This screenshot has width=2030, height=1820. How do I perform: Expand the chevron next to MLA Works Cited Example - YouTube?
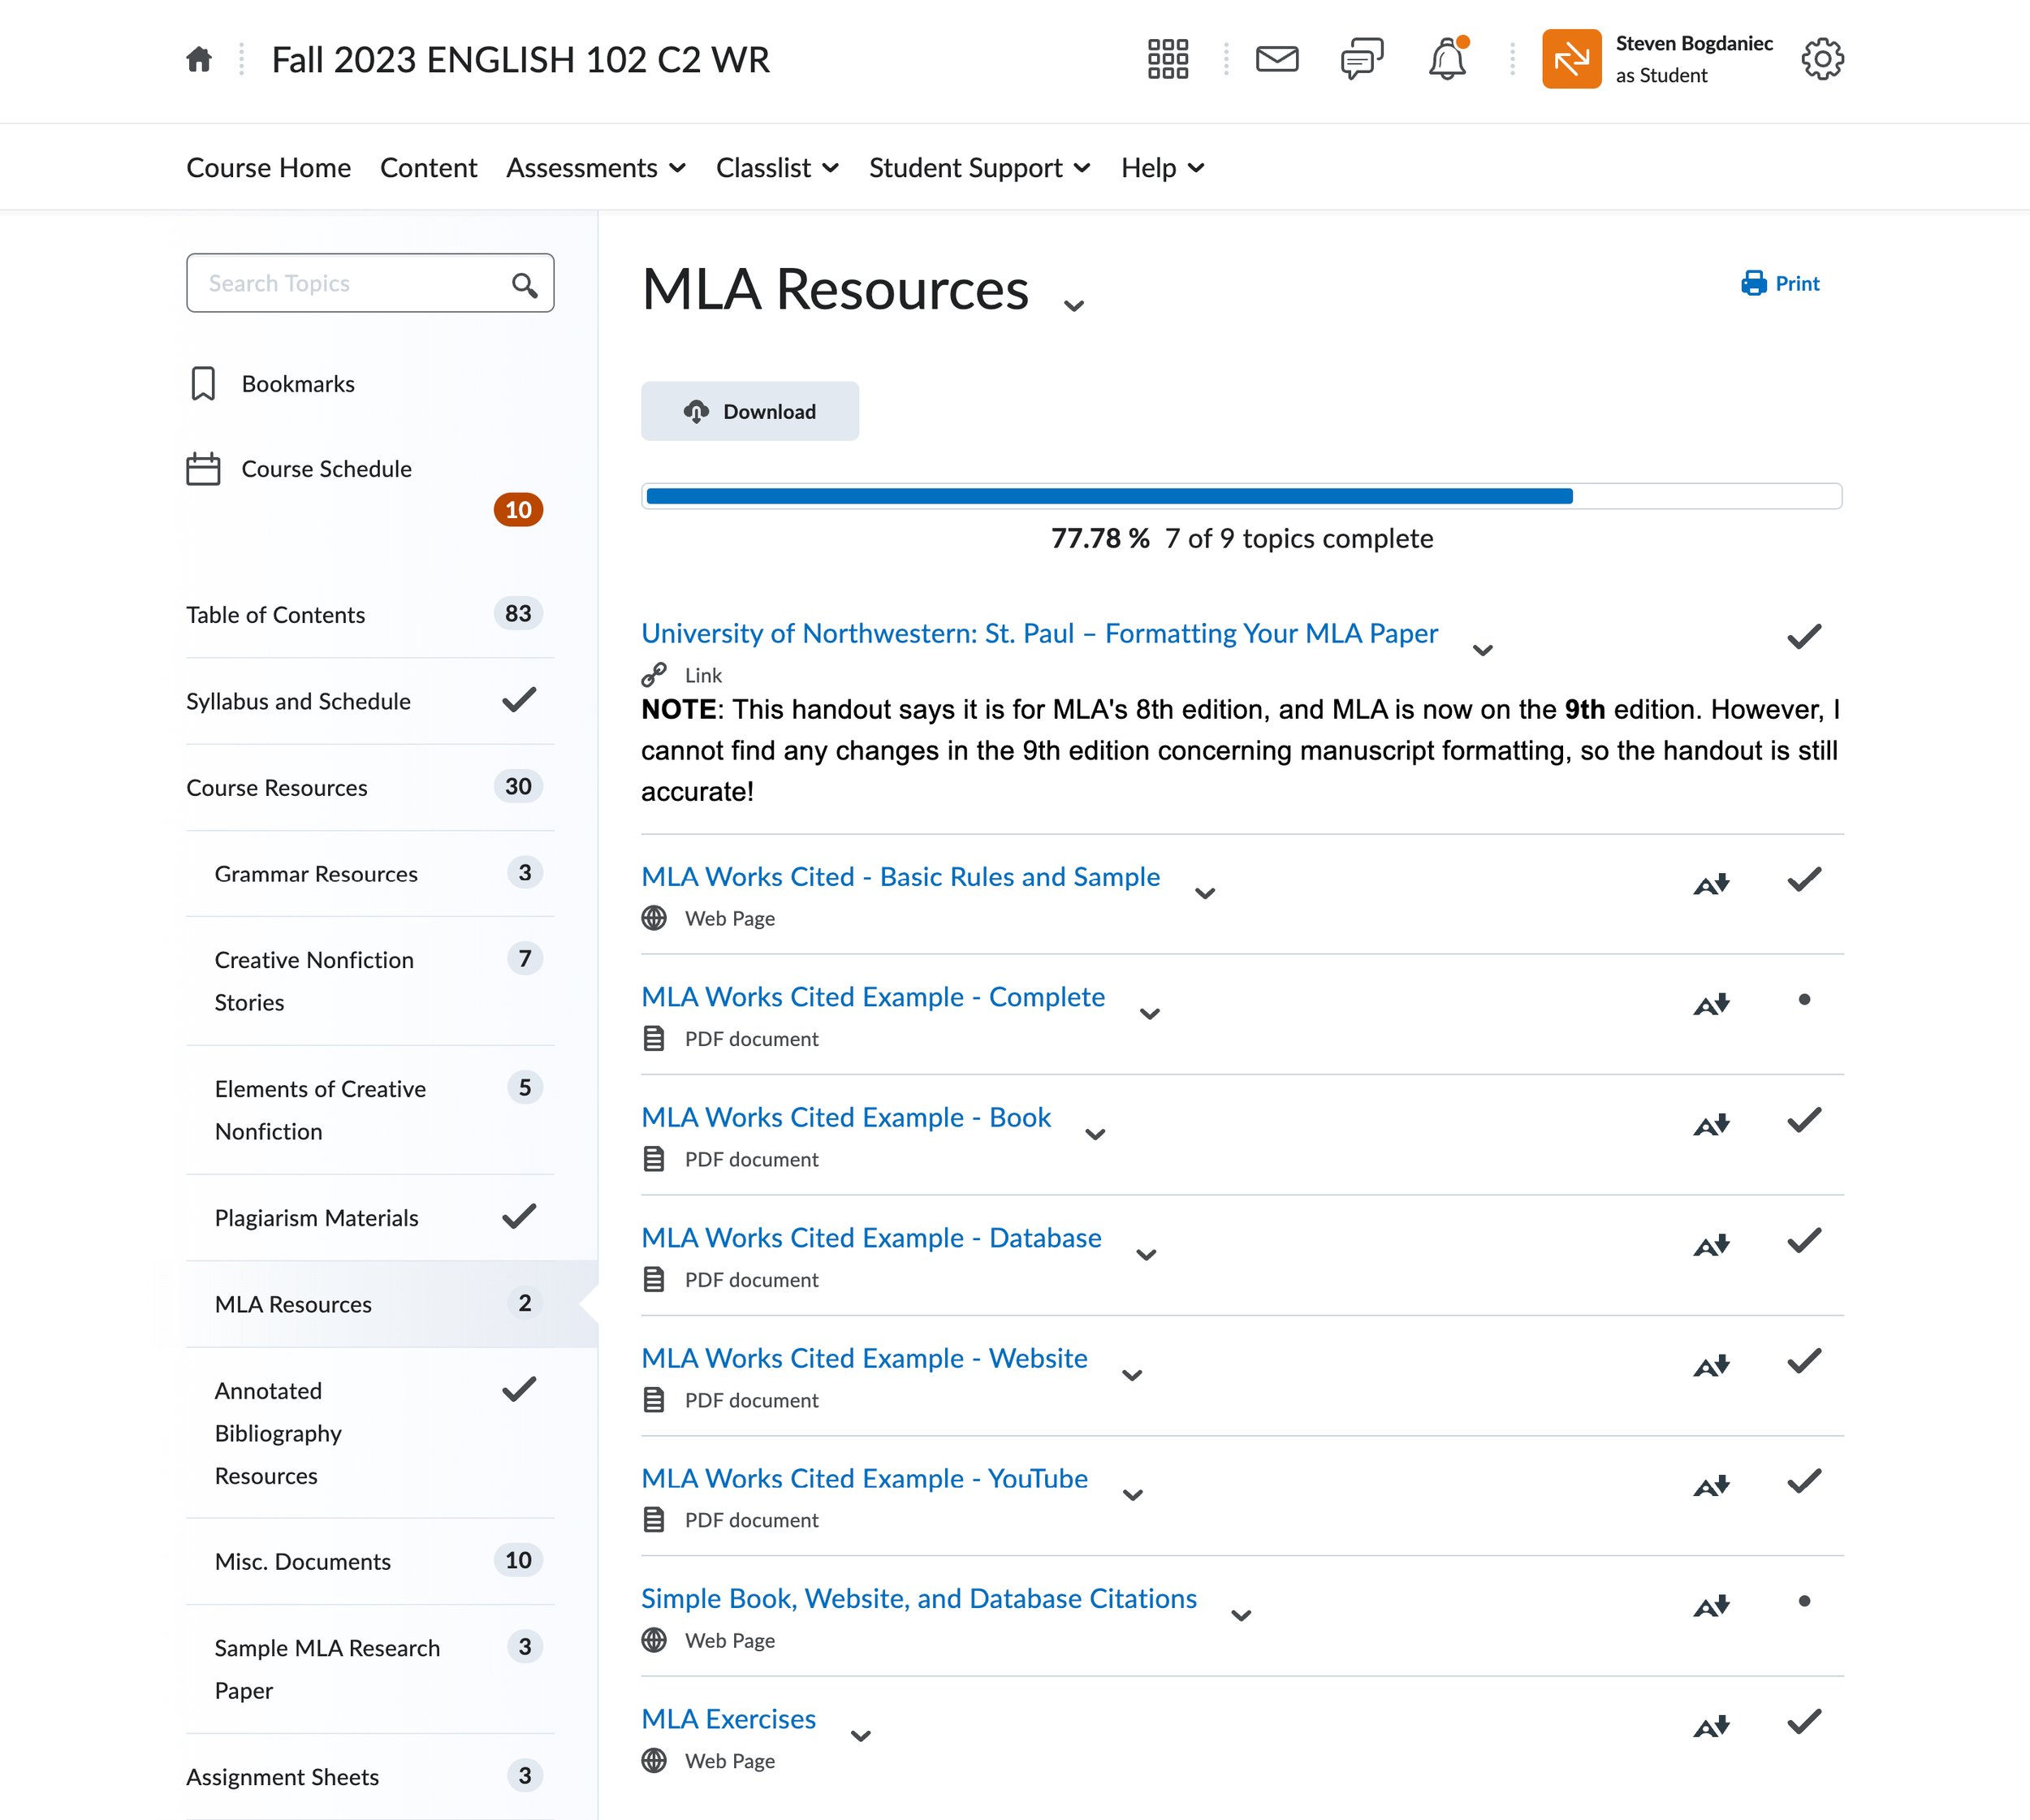[x=1133, y=1495]
